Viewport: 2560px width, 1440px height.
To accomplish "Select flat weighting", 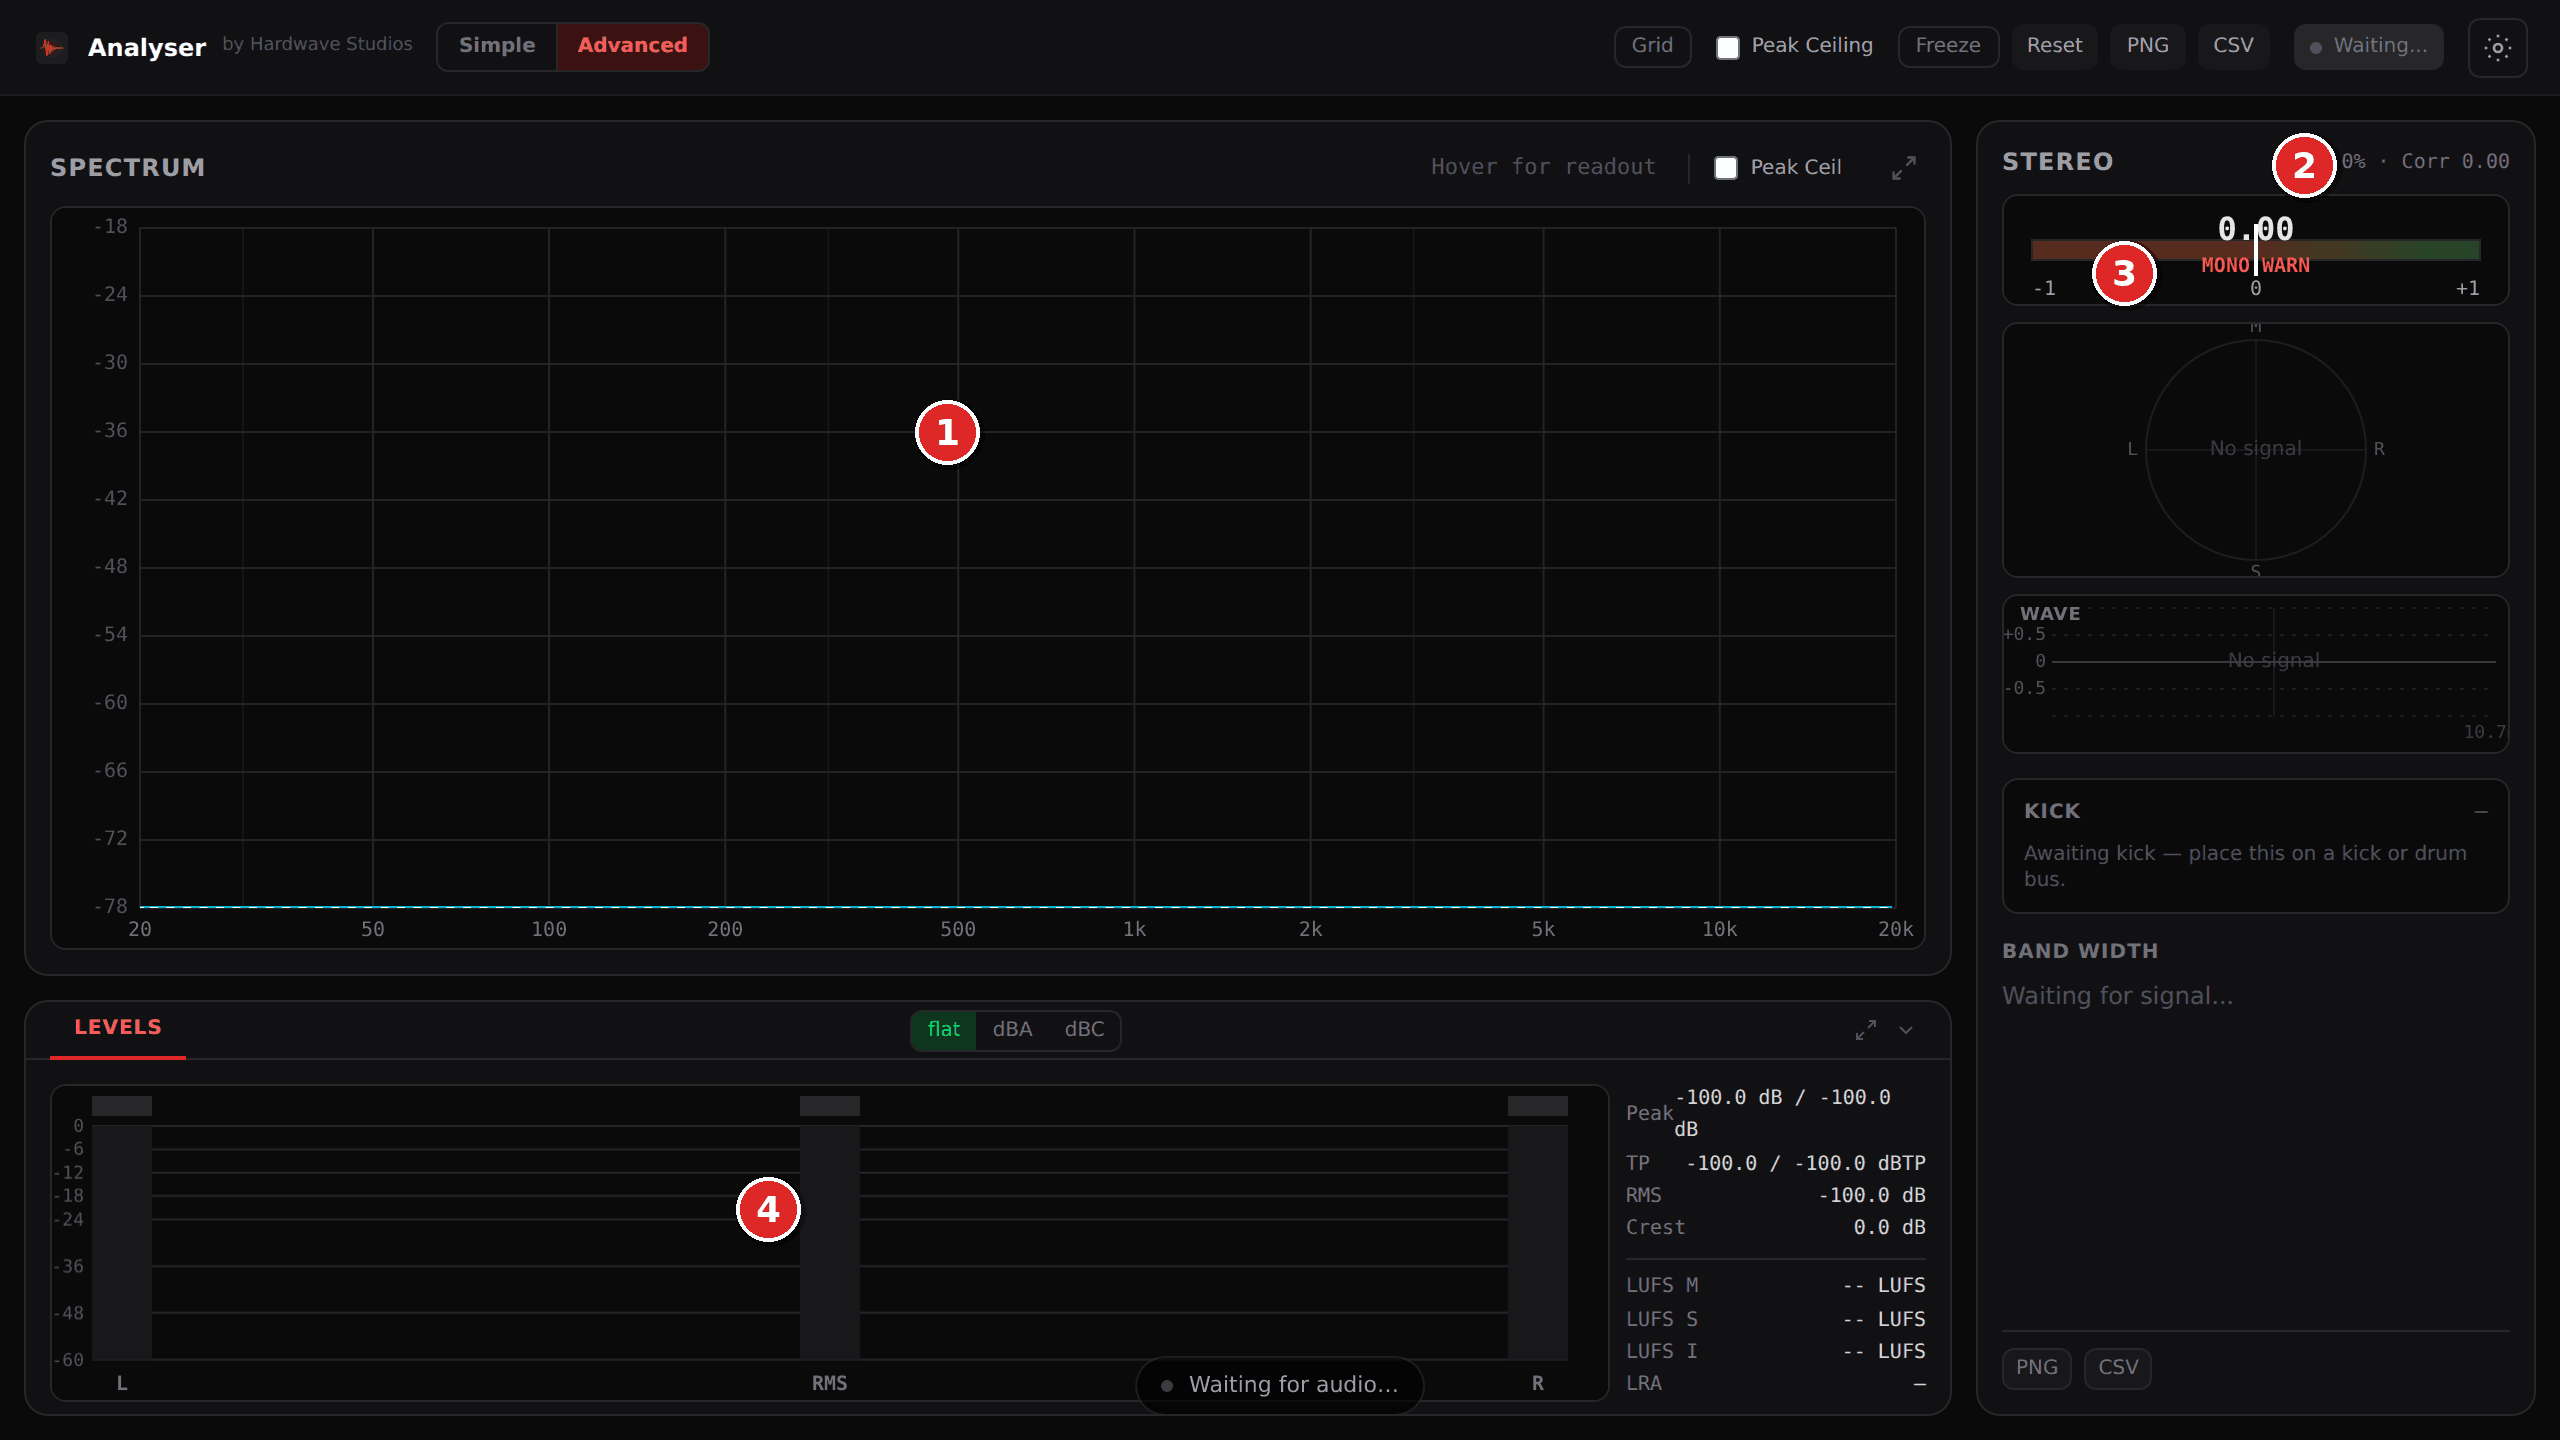I will pyautogui.click(x=943, y=1030).
